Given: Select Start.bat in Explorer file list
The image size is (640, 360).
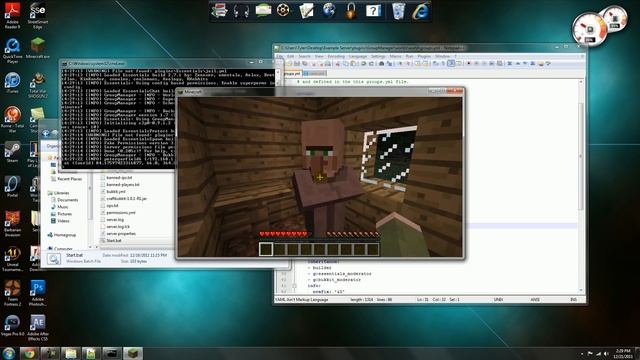Looking at the screenshot, I should 114,240.
